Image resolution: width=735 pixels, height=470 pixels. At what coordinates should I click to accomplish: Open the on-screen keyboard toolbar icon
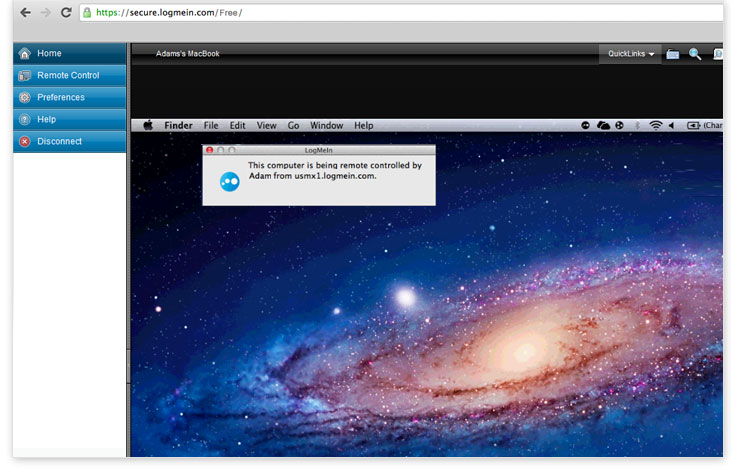click(673, 54)
